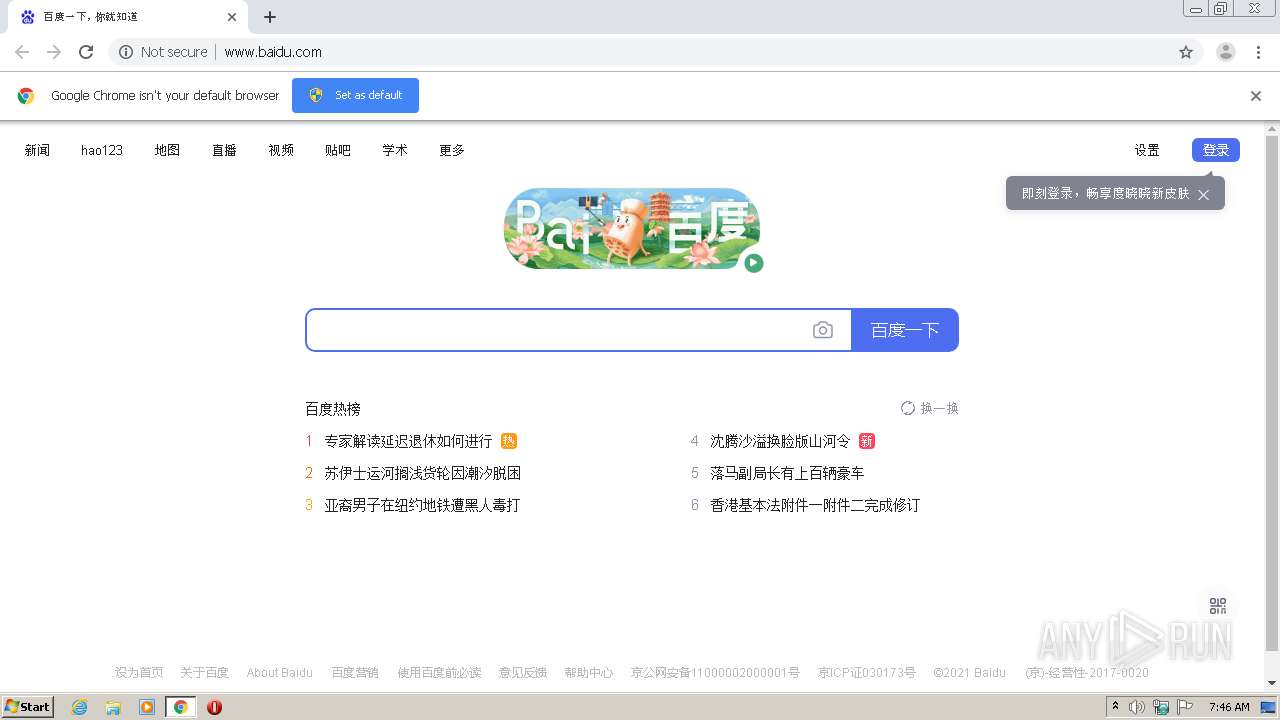Select Chrome in the taskbar
The width and height of the screenshot is (1280, 720).
click(181, 707)
